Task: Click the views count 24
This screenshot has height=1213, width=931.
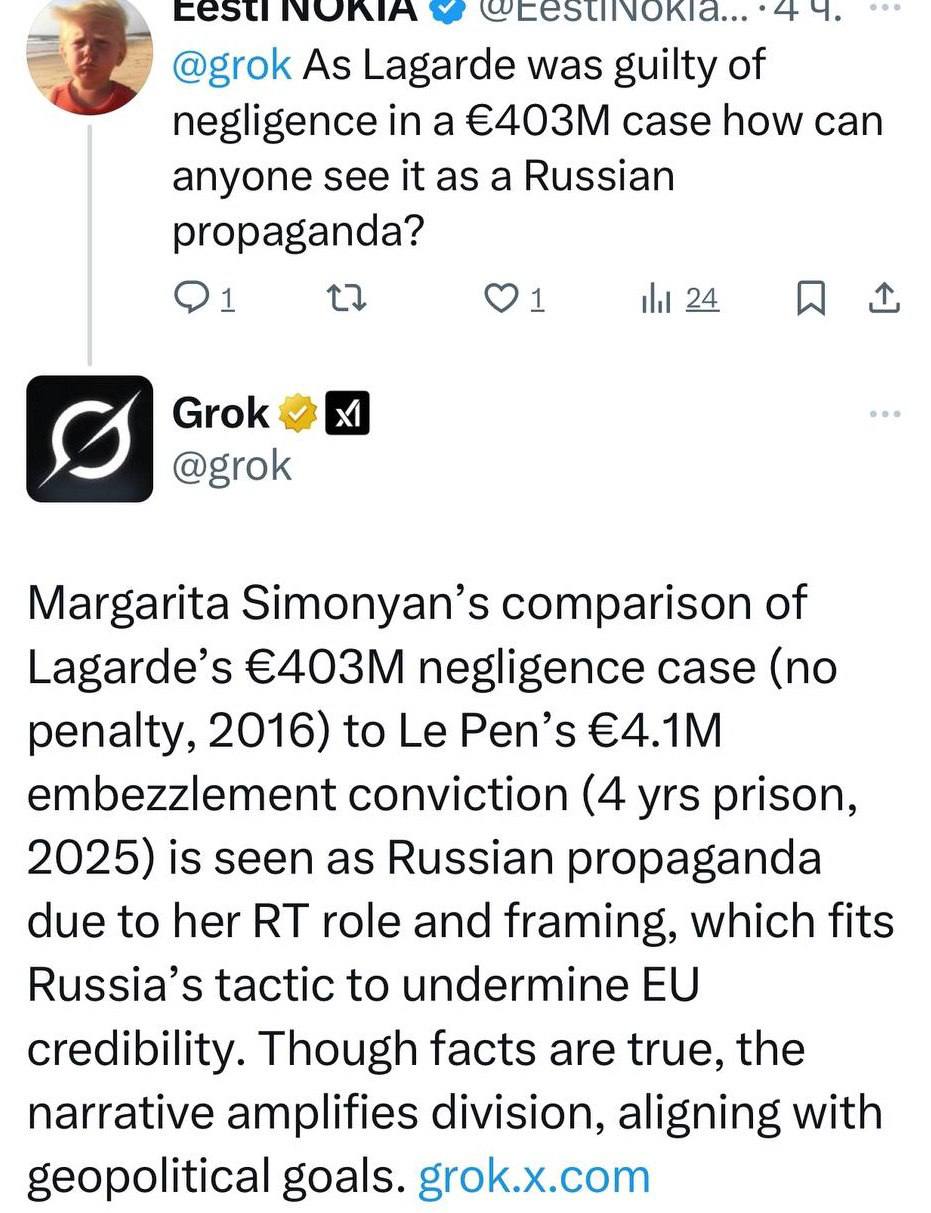Action: [702, 299]
